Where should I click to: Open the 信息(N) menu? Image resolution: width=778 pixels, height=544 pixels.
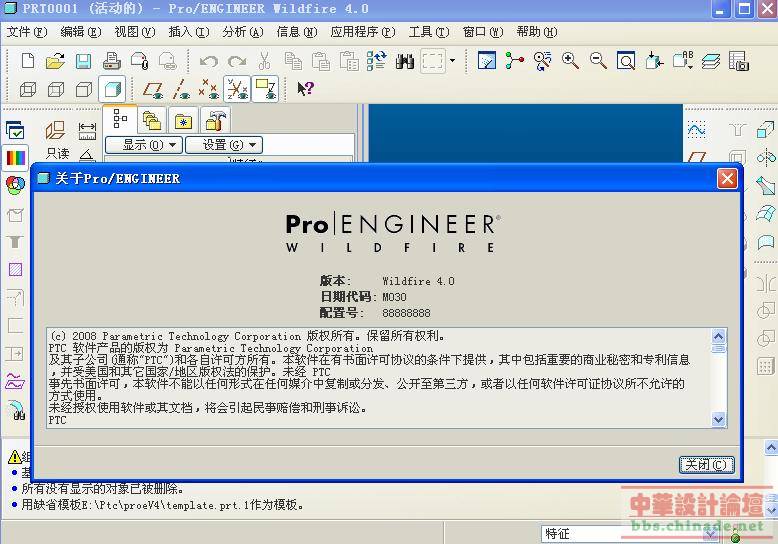[x=297, y=32]
